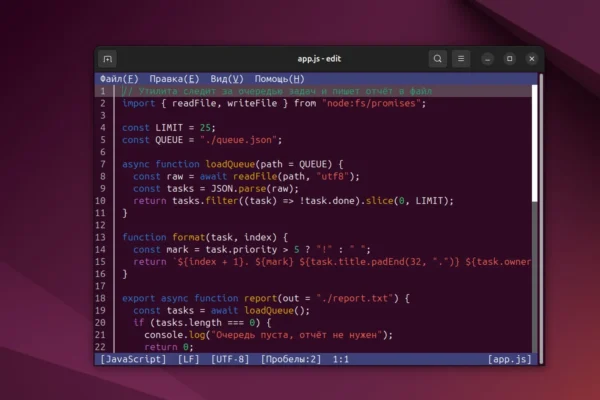Open the terminal search icon
Image resolution: width=600 pixels, height=400 pixels.
pyautogui.click(x=437, y=59)
